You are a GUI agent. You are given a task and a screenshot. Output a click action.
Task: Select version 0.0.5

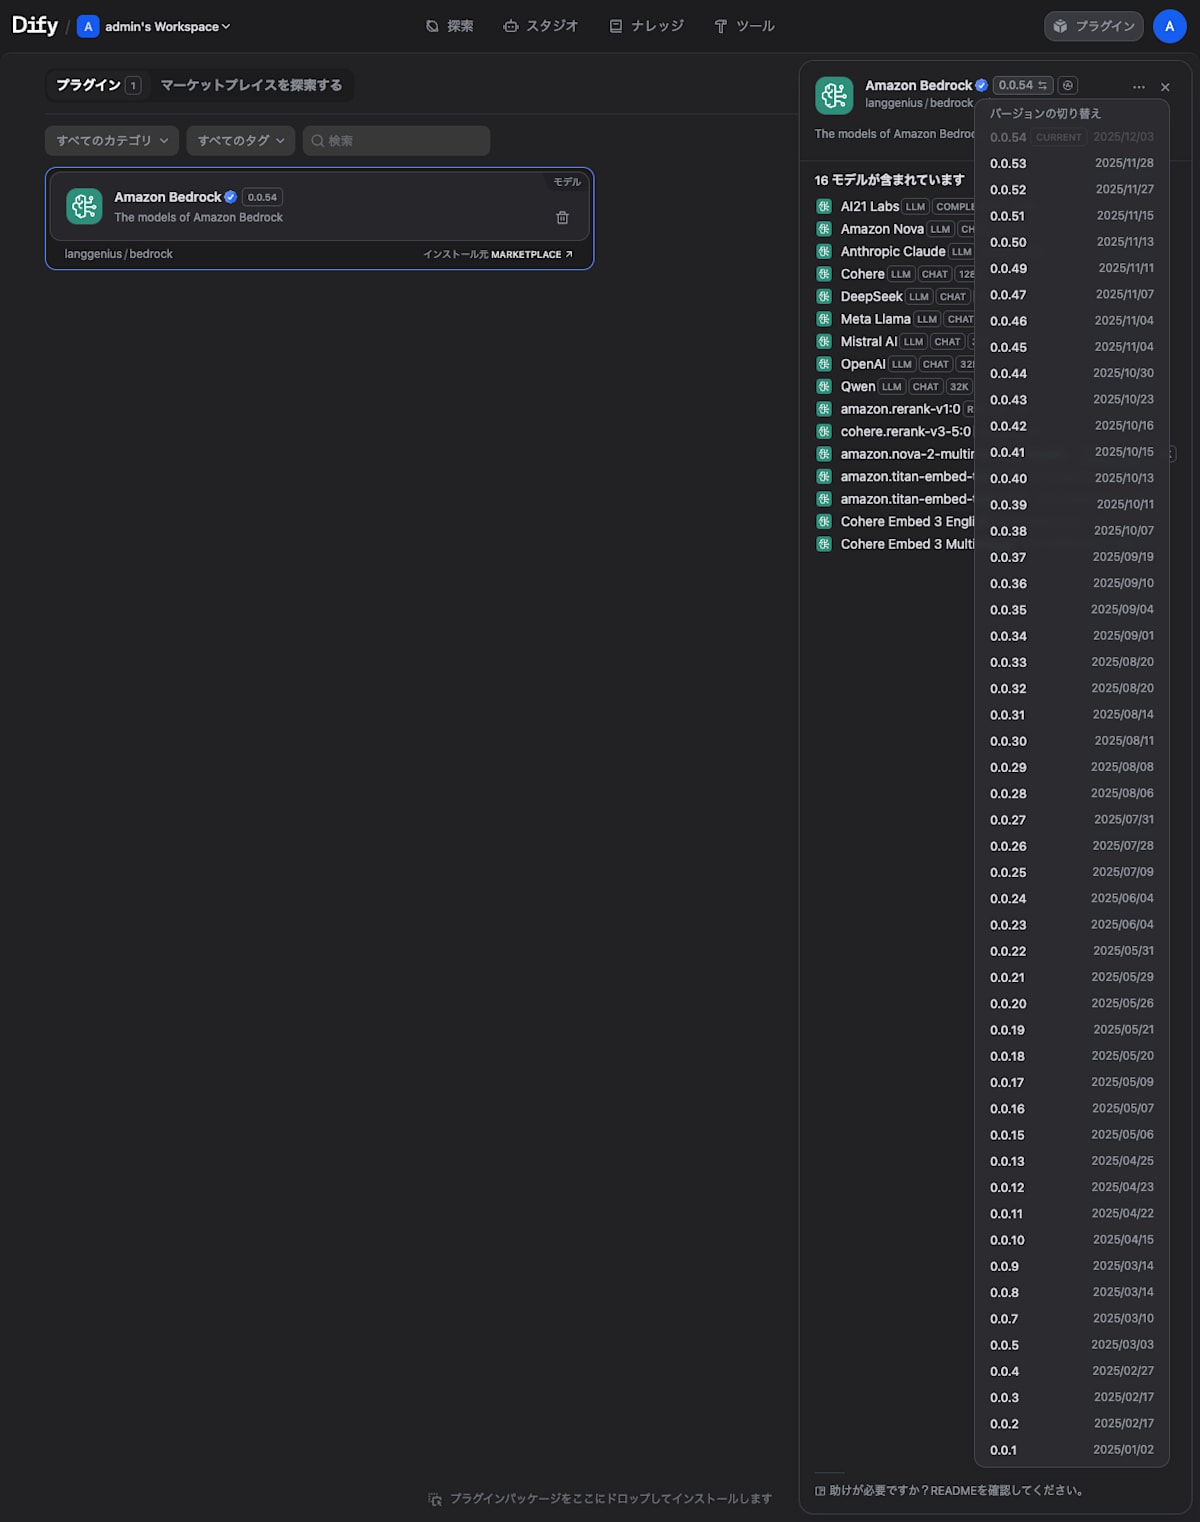[x=1072, y=1345]
